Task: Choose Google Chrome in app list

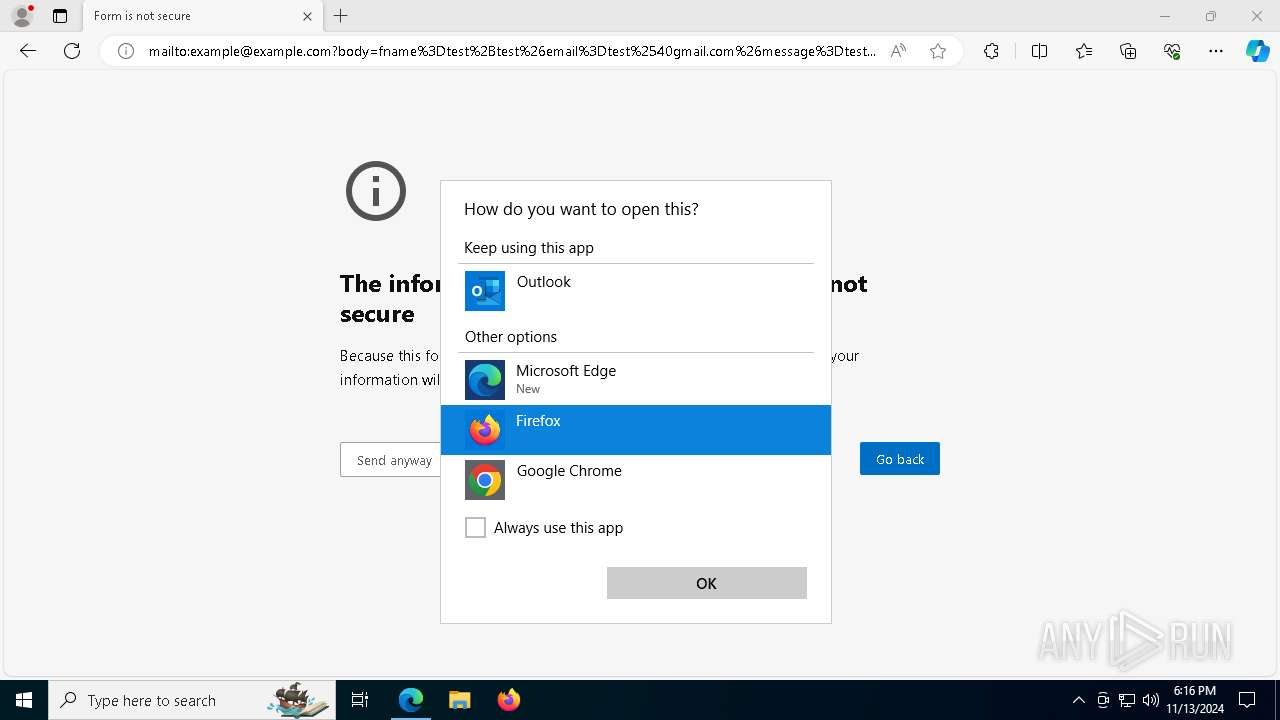Action: click(x=636, y=480)
